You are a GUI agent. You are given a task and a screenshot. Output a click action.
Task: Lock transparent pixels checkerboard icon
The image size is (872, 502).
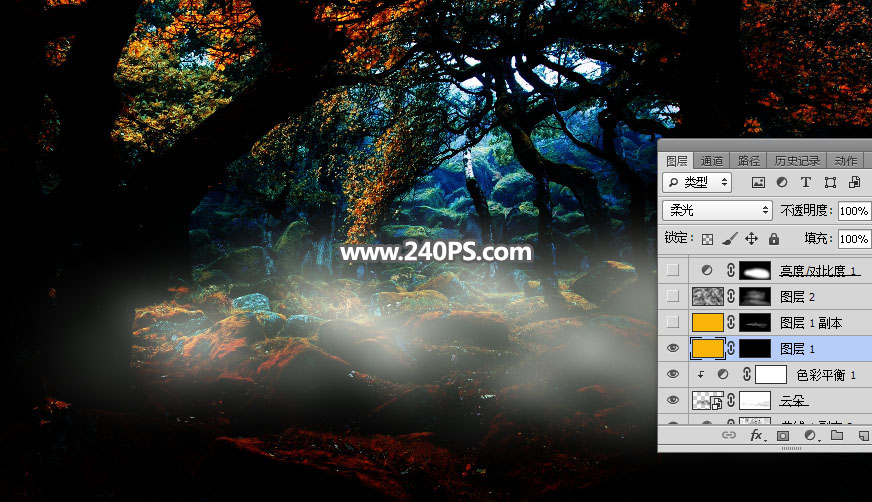[707, 239]
